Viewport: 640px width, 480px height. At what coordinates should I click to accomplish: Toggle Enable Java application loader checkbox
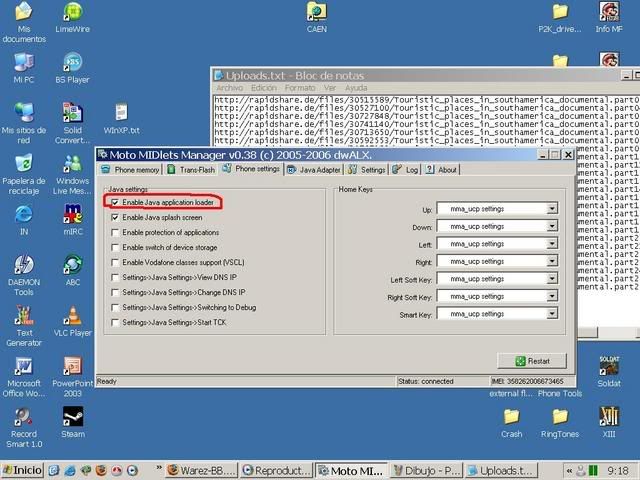pyautogui.click(x=115, y=202)
